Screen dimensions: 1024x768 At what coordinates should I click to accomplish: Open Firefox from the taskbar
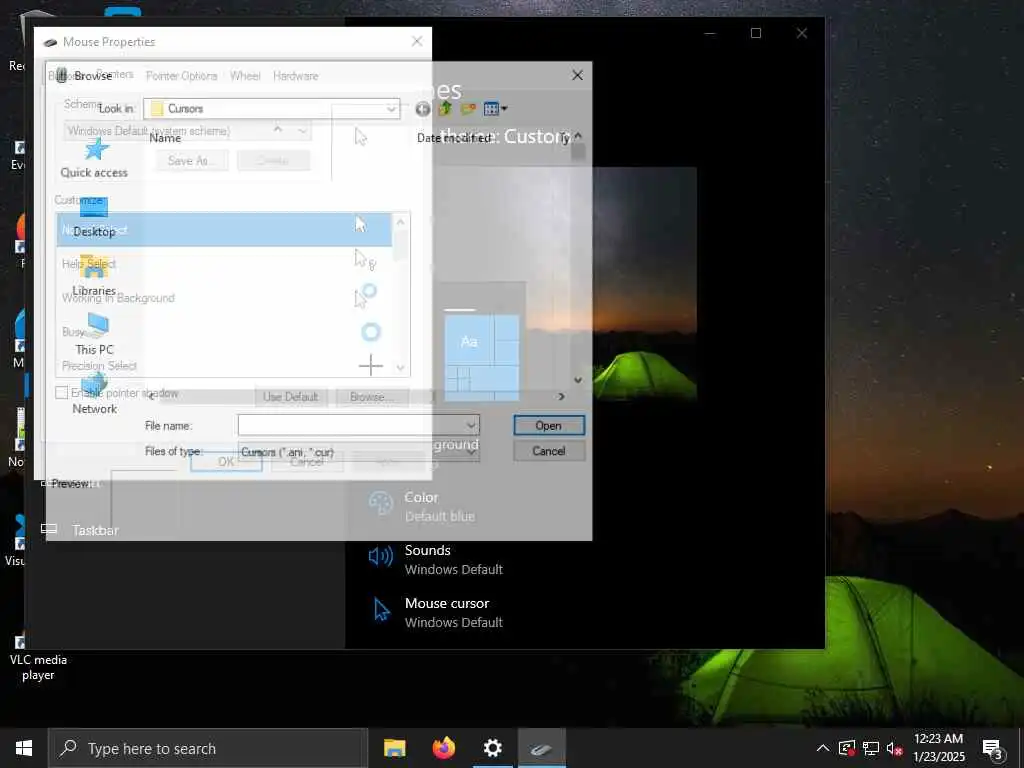[444, 748]
